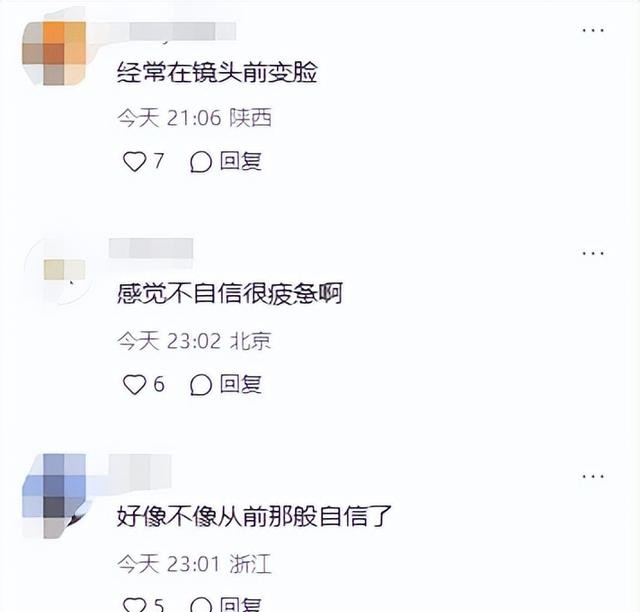Open the three-dot menu for '好像不像从前那般自信了' comment

[x=593, y=476]
